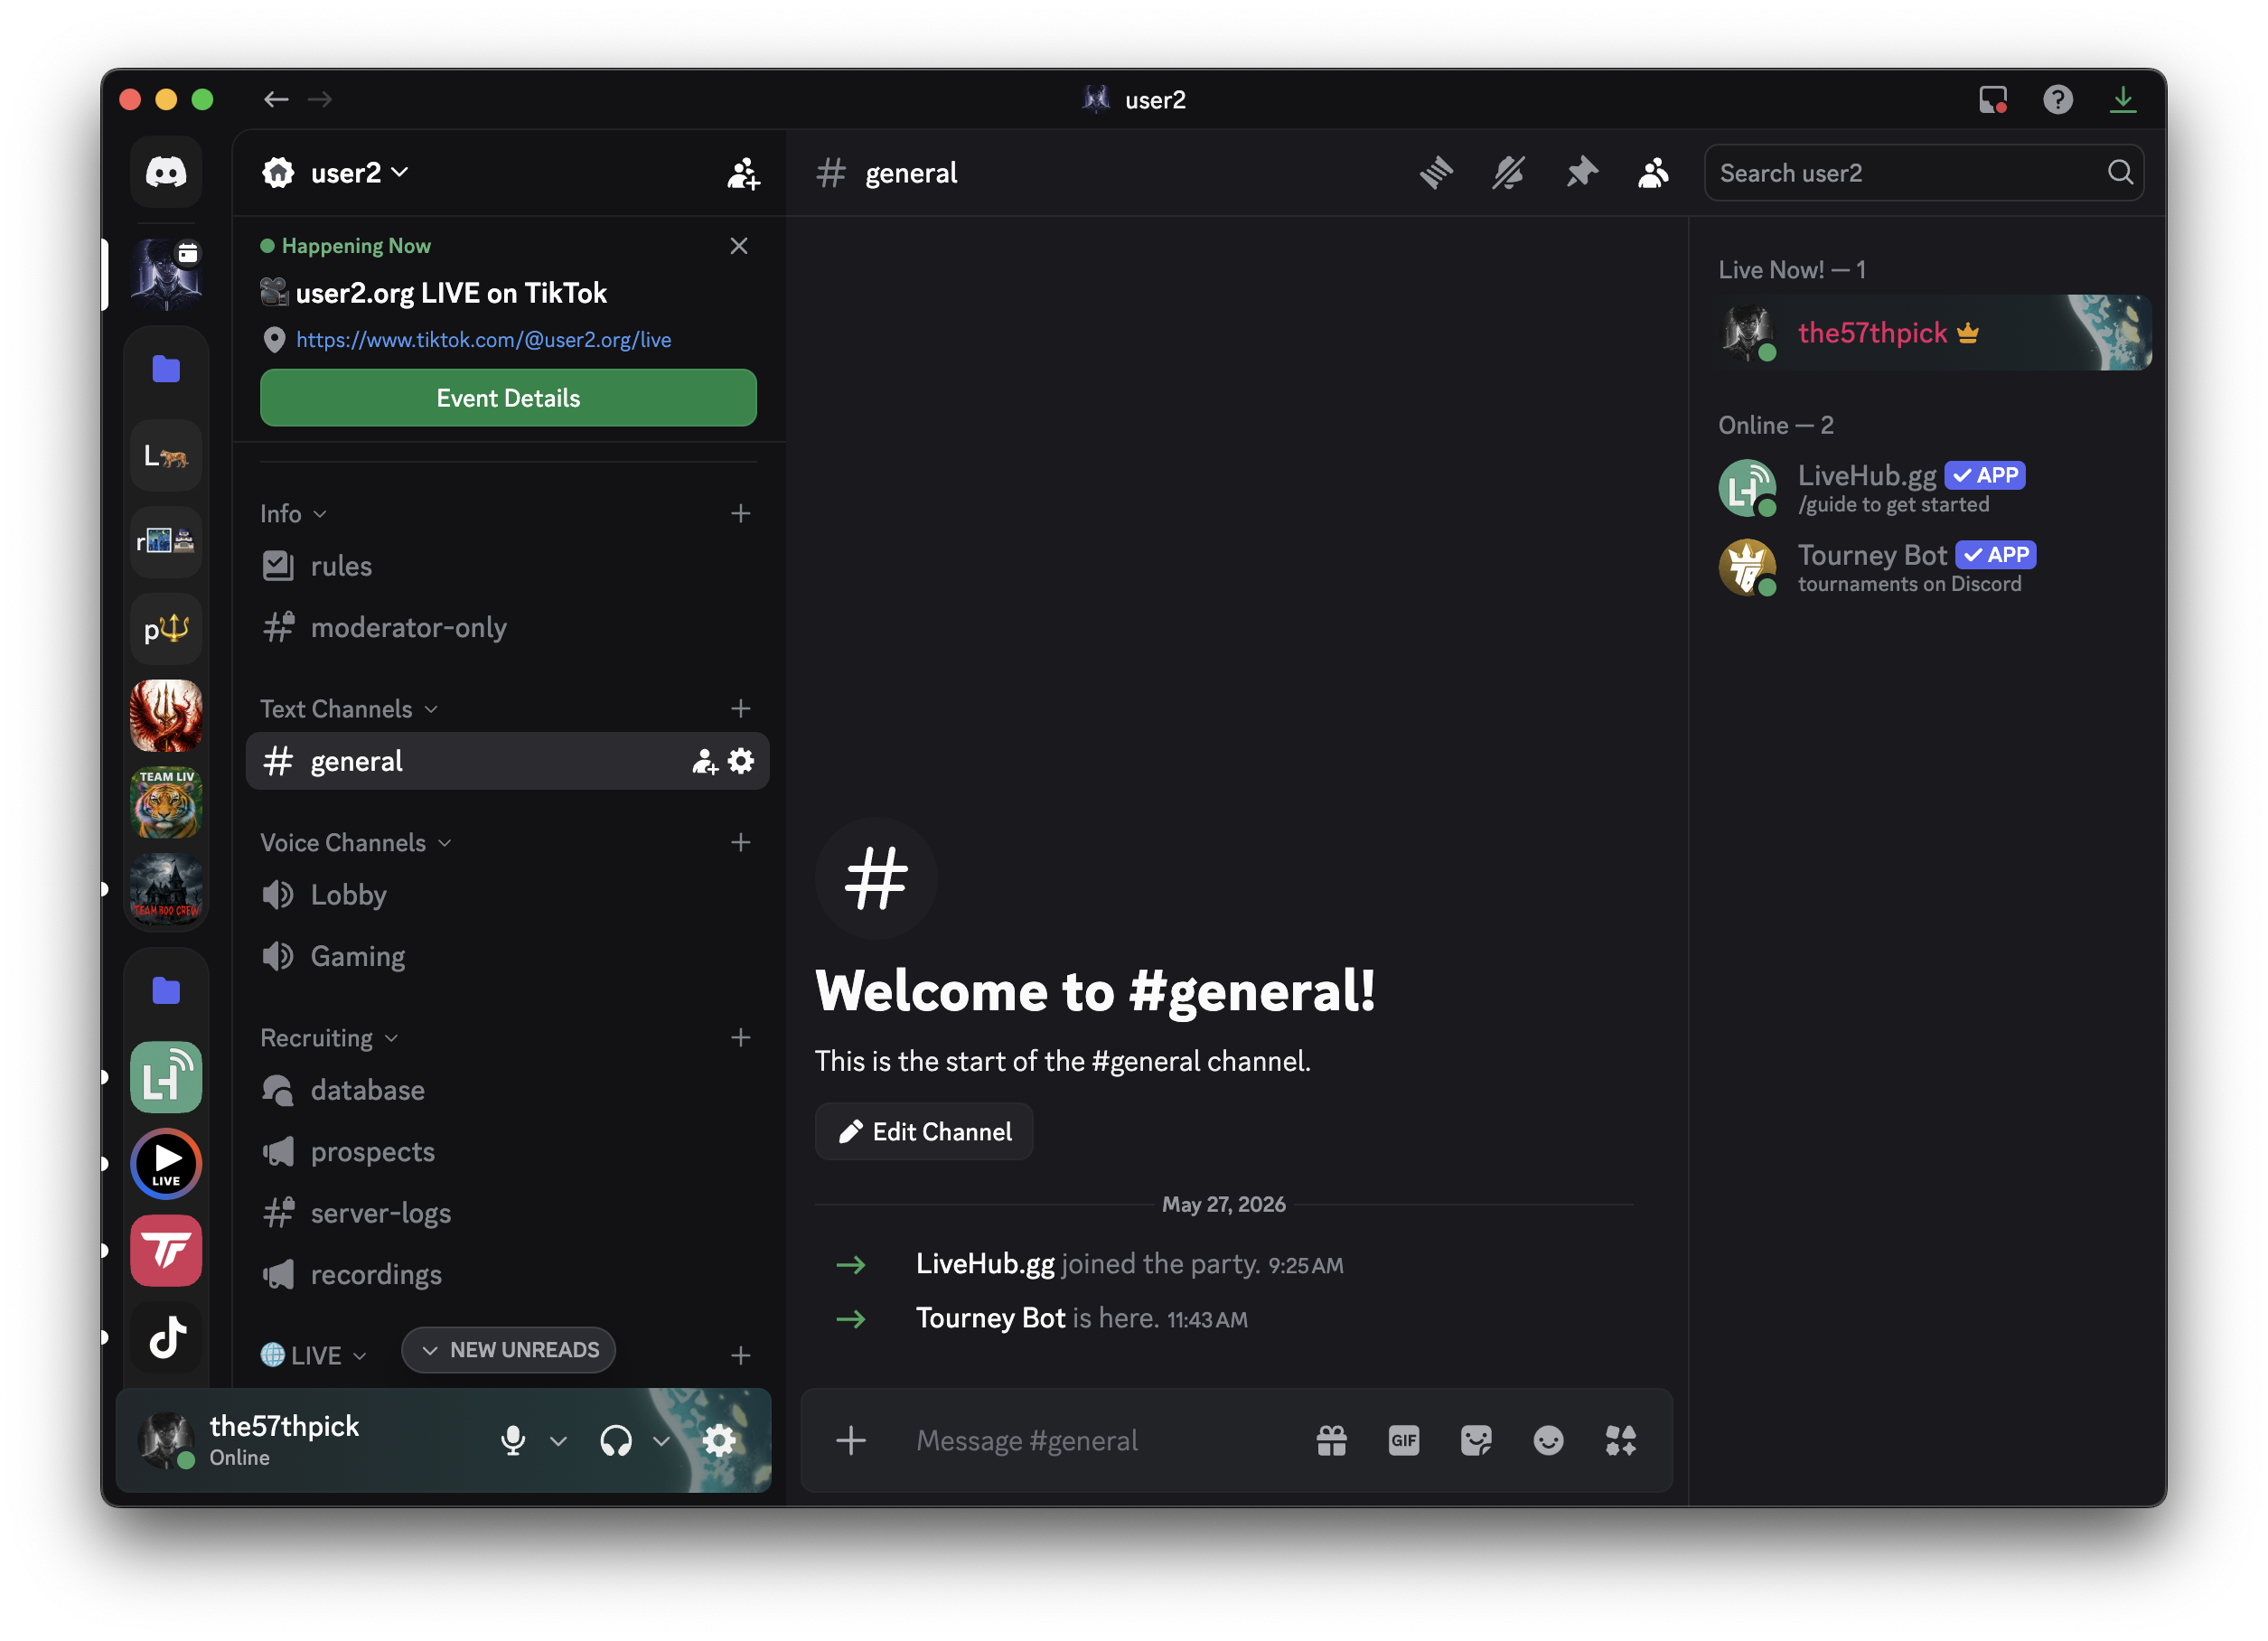Screen dimensions: 2268x1641
Task: Open the recordings channel
Action: [x=508, y=1274]
